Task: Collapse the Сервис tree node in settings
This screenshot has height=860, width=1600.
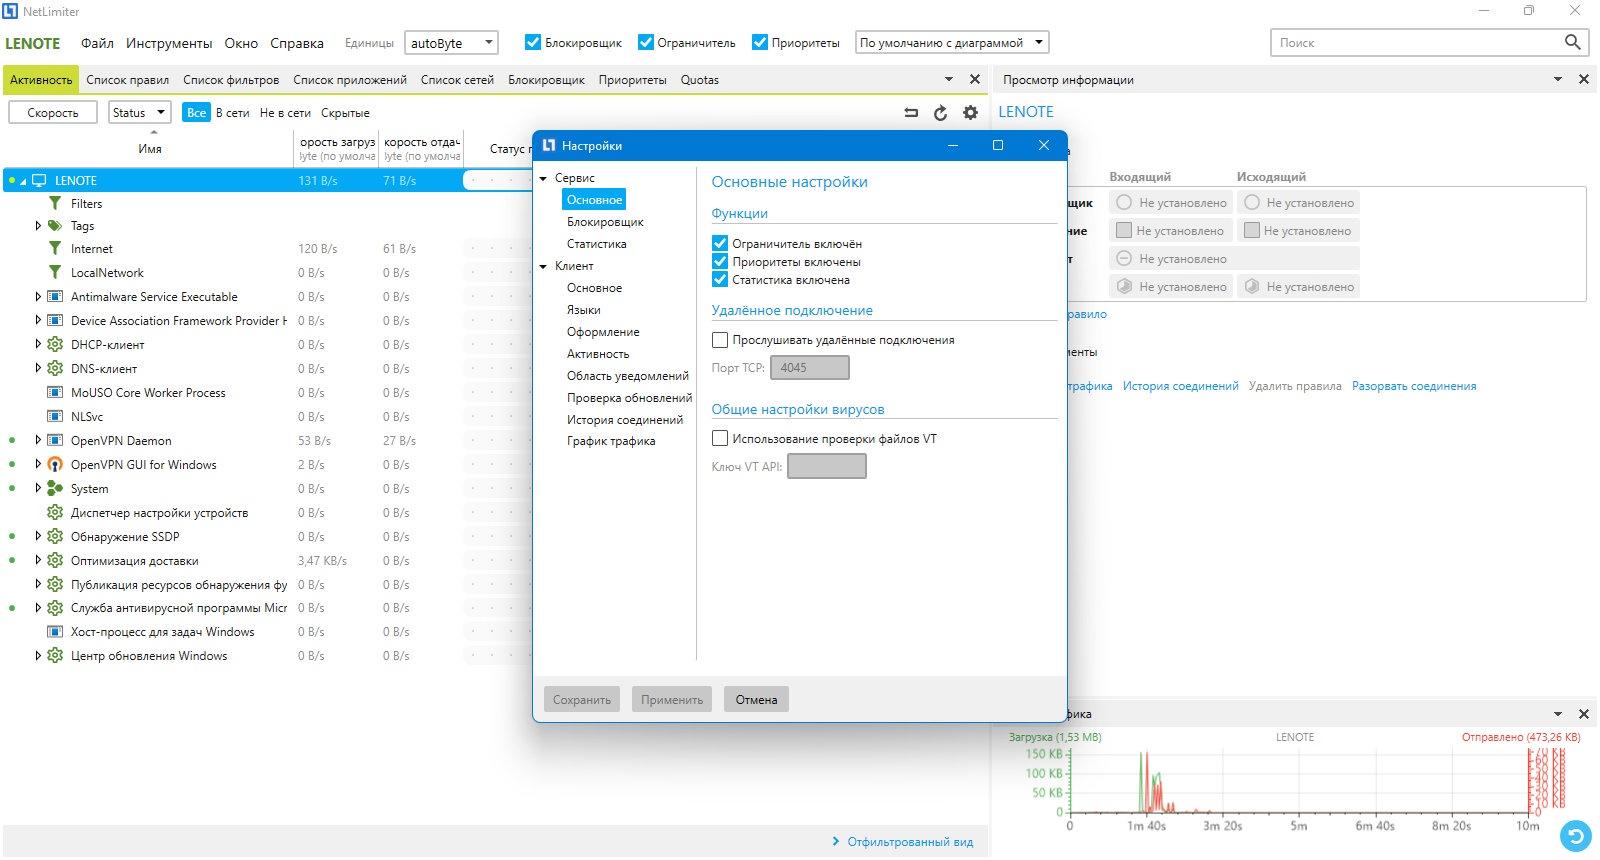Action: coord(544,178)
